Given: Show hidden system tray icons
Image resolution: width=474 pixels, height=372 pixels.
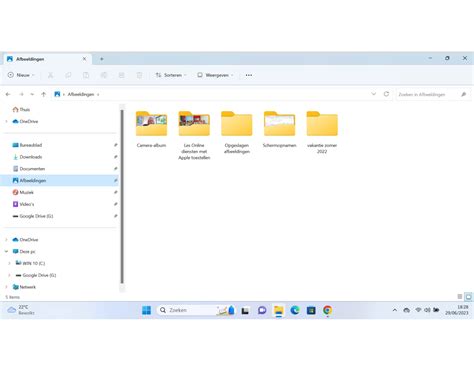Looking at the screenshot, I should tap(395, 310).
